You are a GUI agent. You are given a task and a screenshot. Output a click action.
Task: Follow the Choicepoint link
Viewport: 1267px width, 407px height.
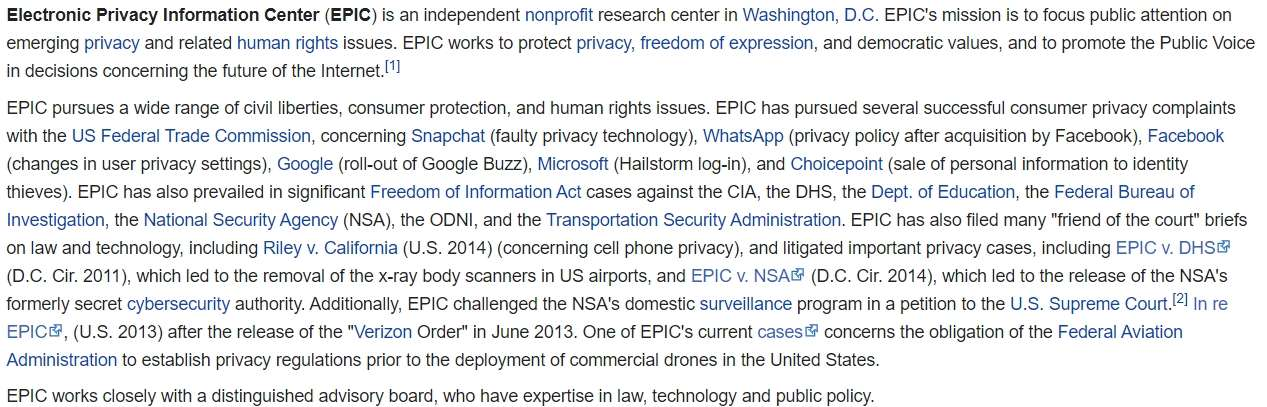(x=837, y=164)
